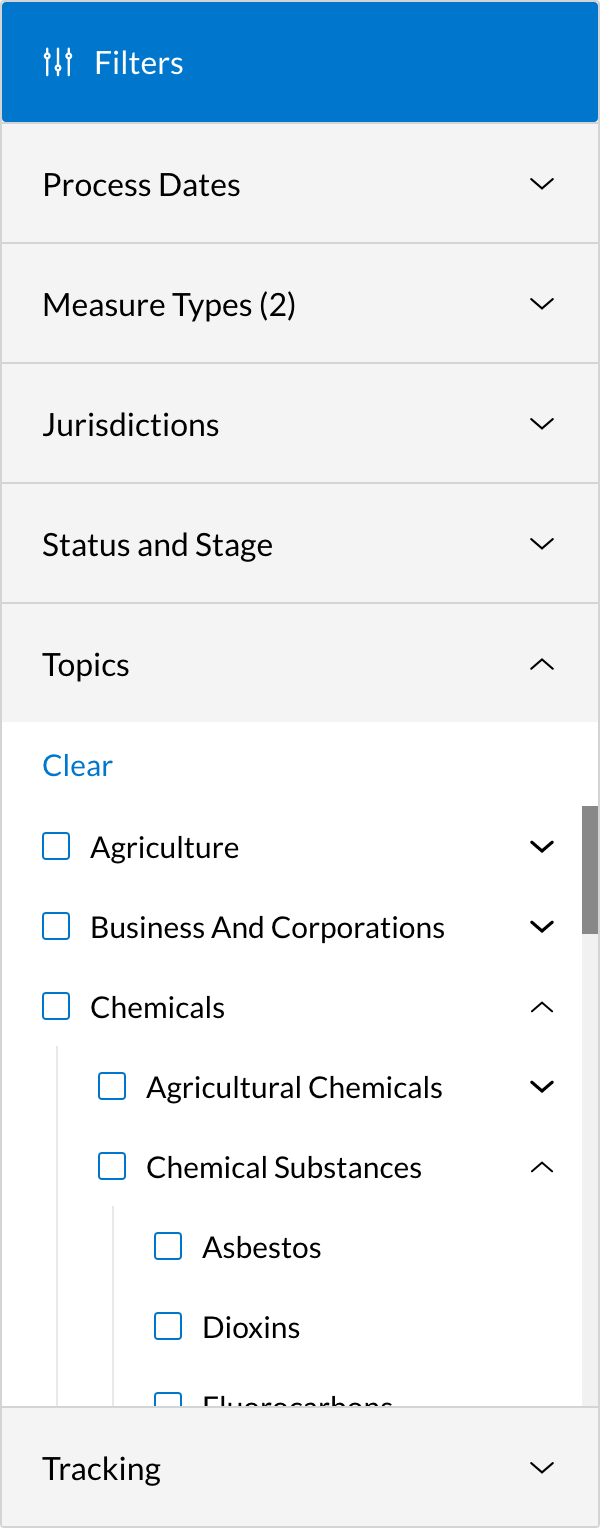Viewport: 604px width, 1530px height.
Task: Check the Chemical Substances checkbox
Action: coord(112,1166)
